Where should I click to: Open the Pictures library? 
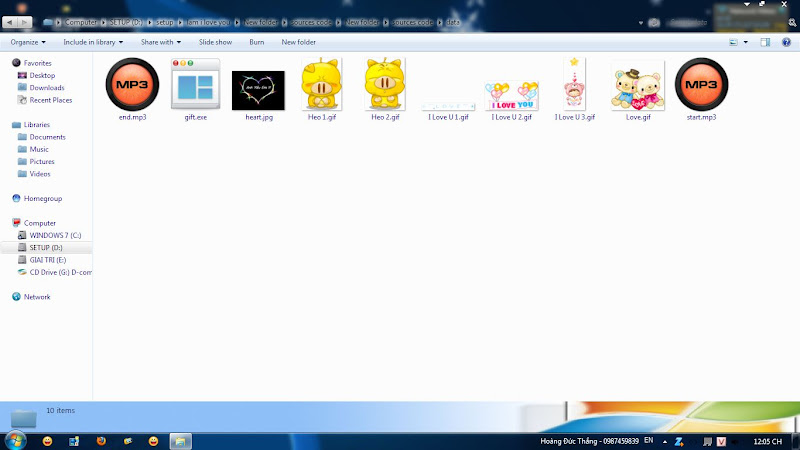(42, 161)
